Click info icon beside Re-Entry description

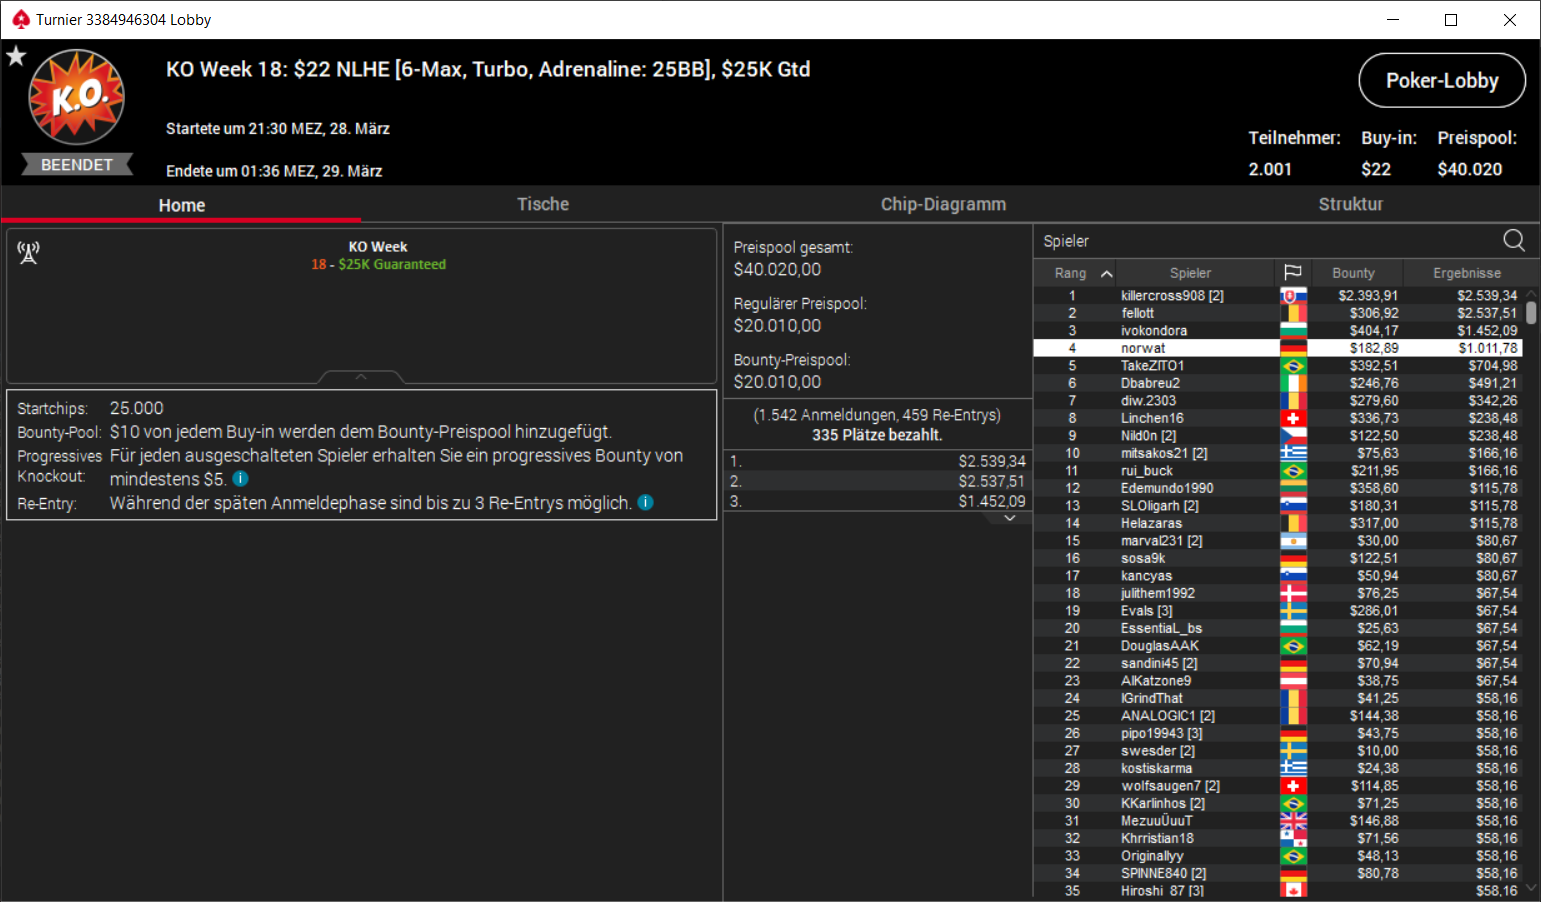646,502
